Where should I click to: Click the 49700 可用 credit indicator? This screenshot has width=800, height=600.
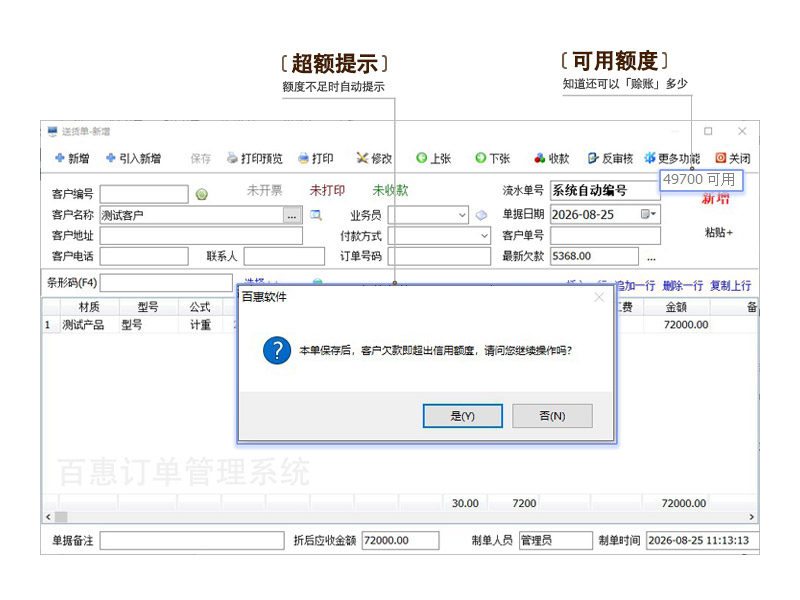coord(701,180)
